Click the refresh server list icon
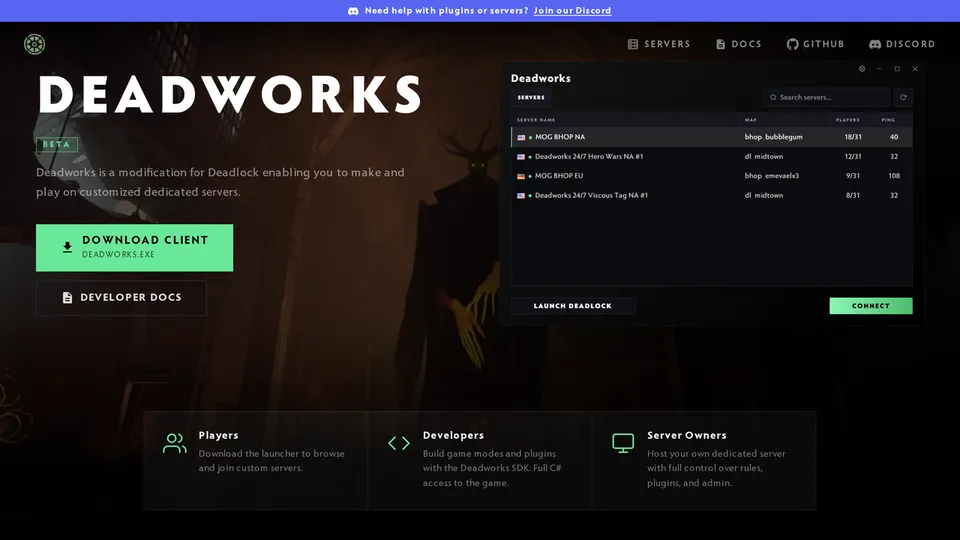The height and width of the screenshot is (540, 960). (x=903, y=97)
